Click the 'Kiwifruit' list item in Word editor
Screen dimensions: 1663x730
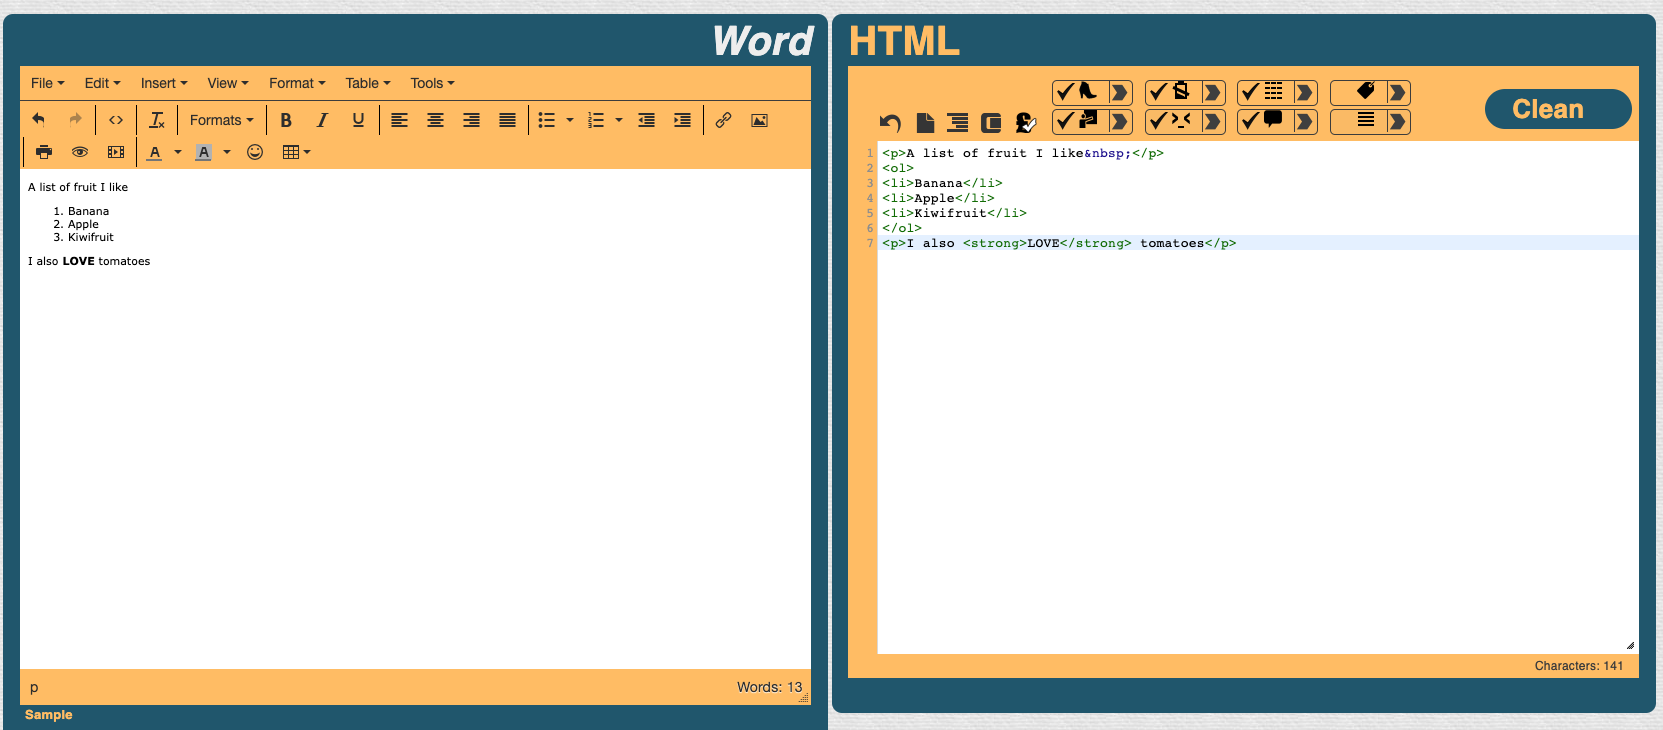coord(91,237)
